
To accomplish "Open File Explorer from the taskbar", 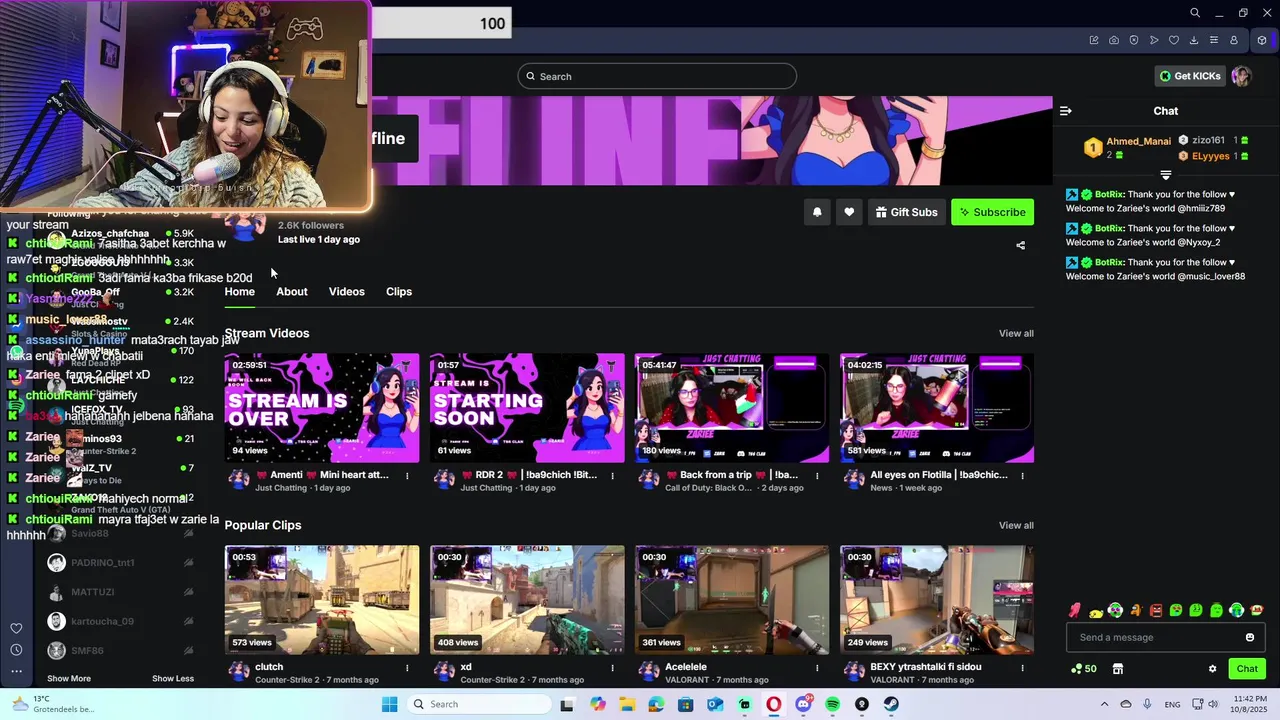I will tap(627, 704).
